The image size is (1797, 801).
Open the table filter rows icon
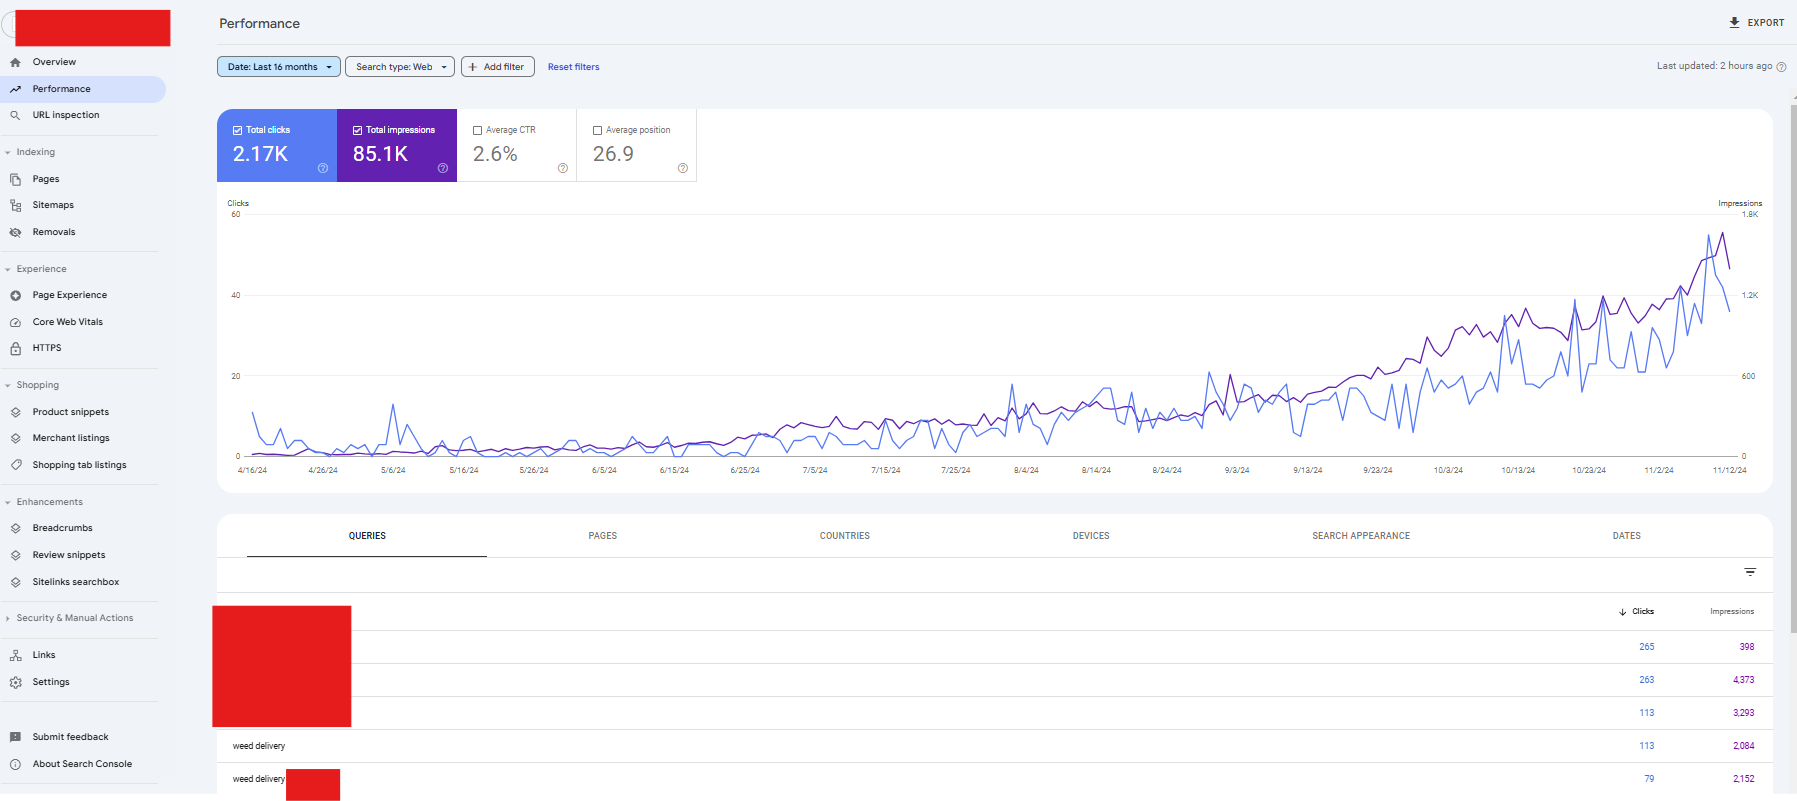tap(1750, 572)
